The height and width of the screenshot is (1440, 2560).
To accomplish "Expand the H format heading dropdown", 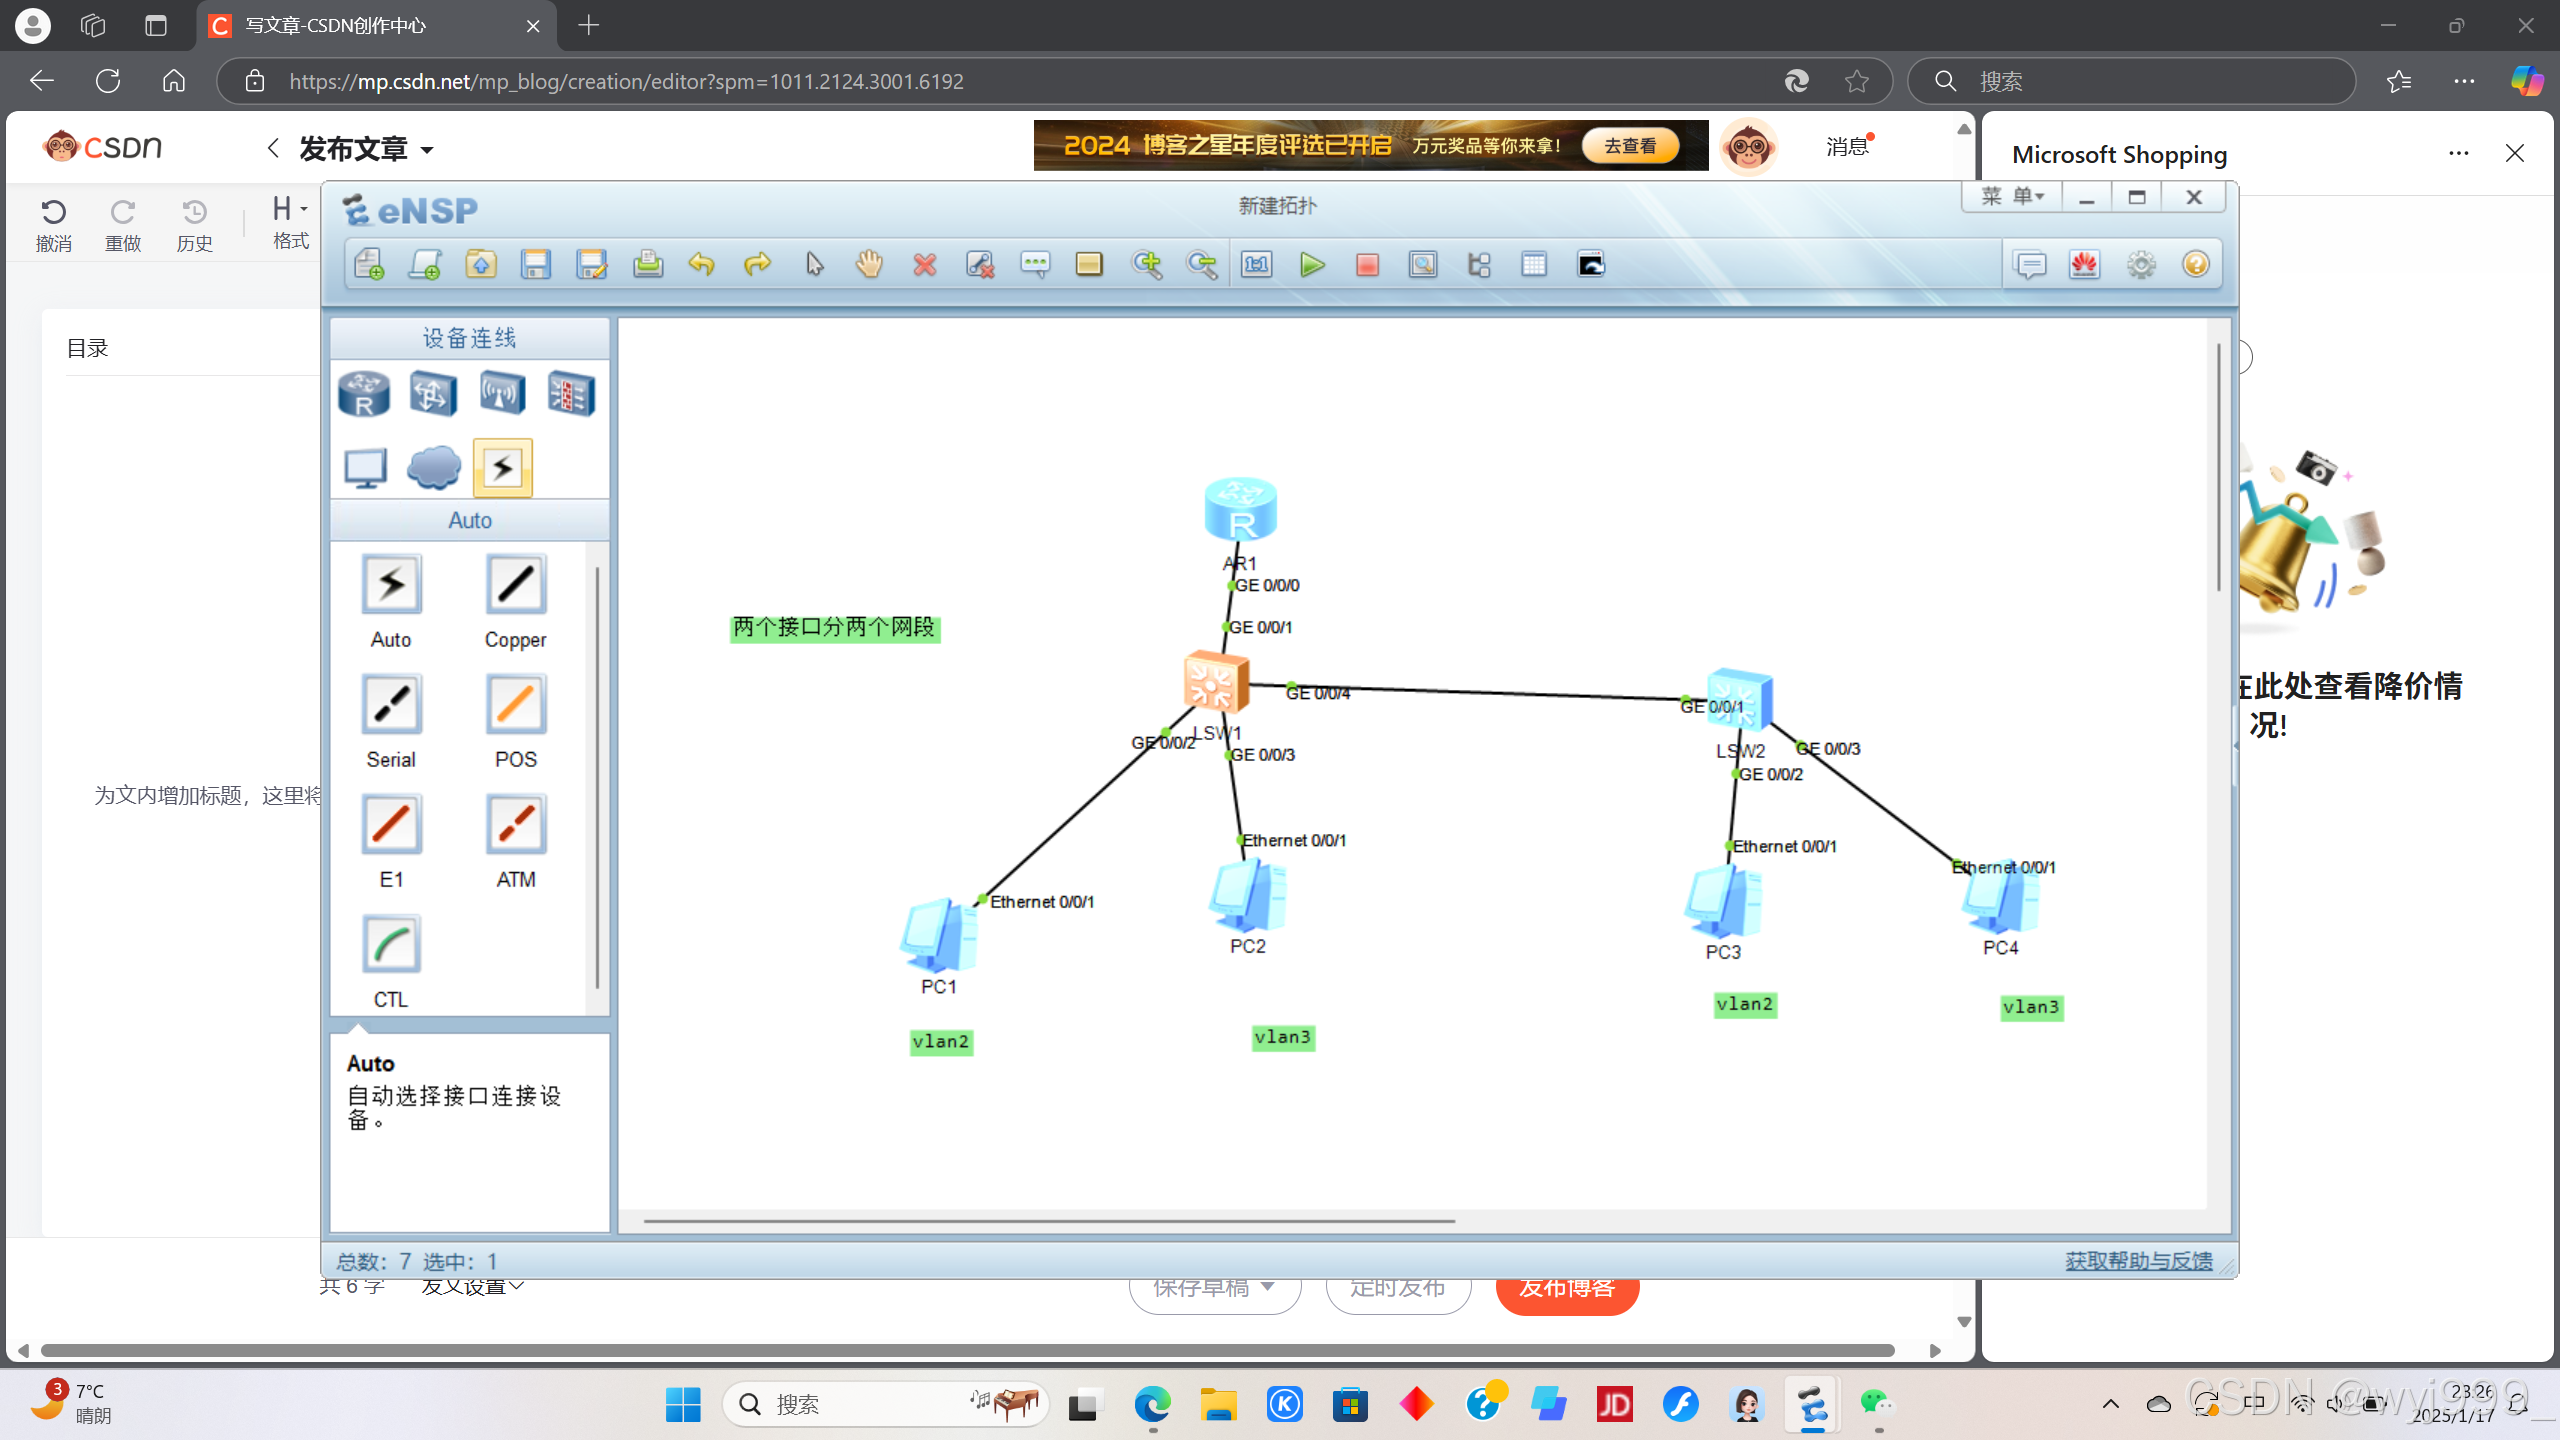I will 289,209.
